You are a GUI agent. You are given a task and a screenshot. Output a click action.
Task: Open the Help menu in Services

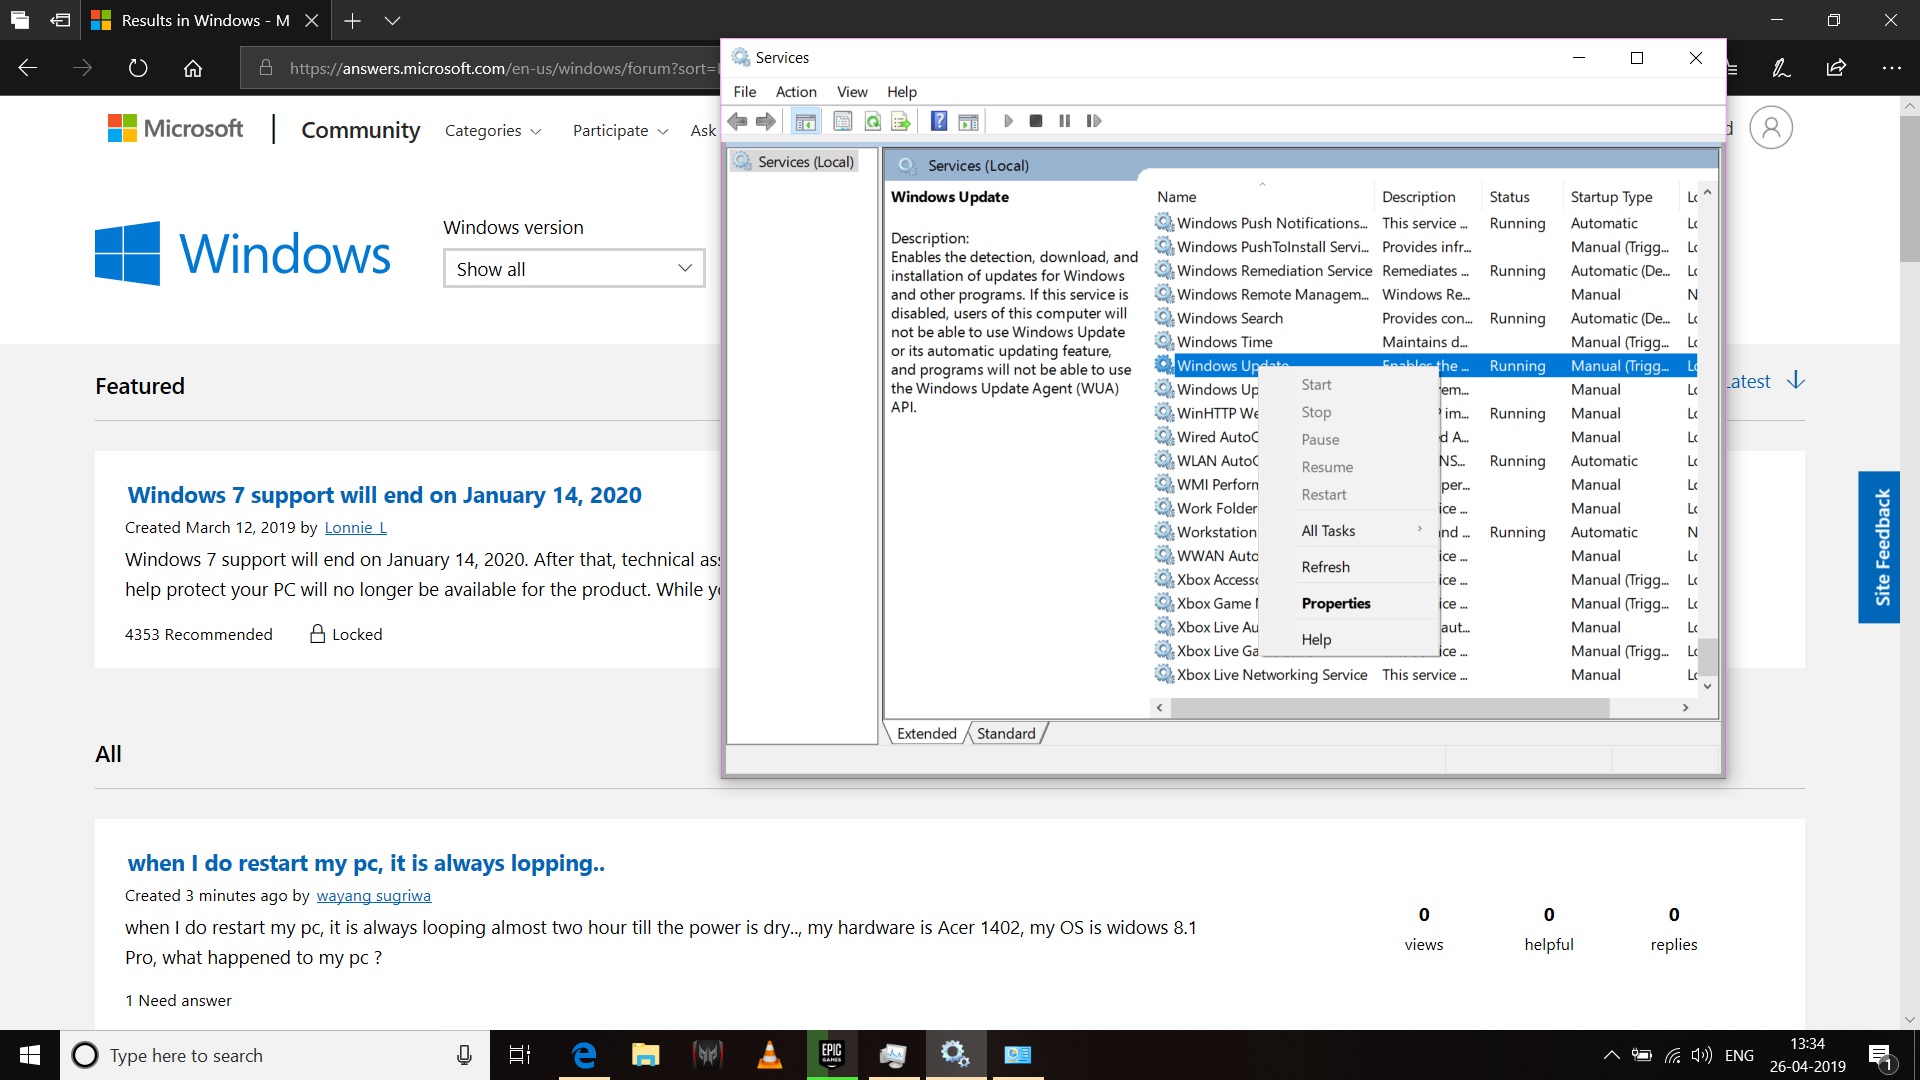tap(901, 91)
